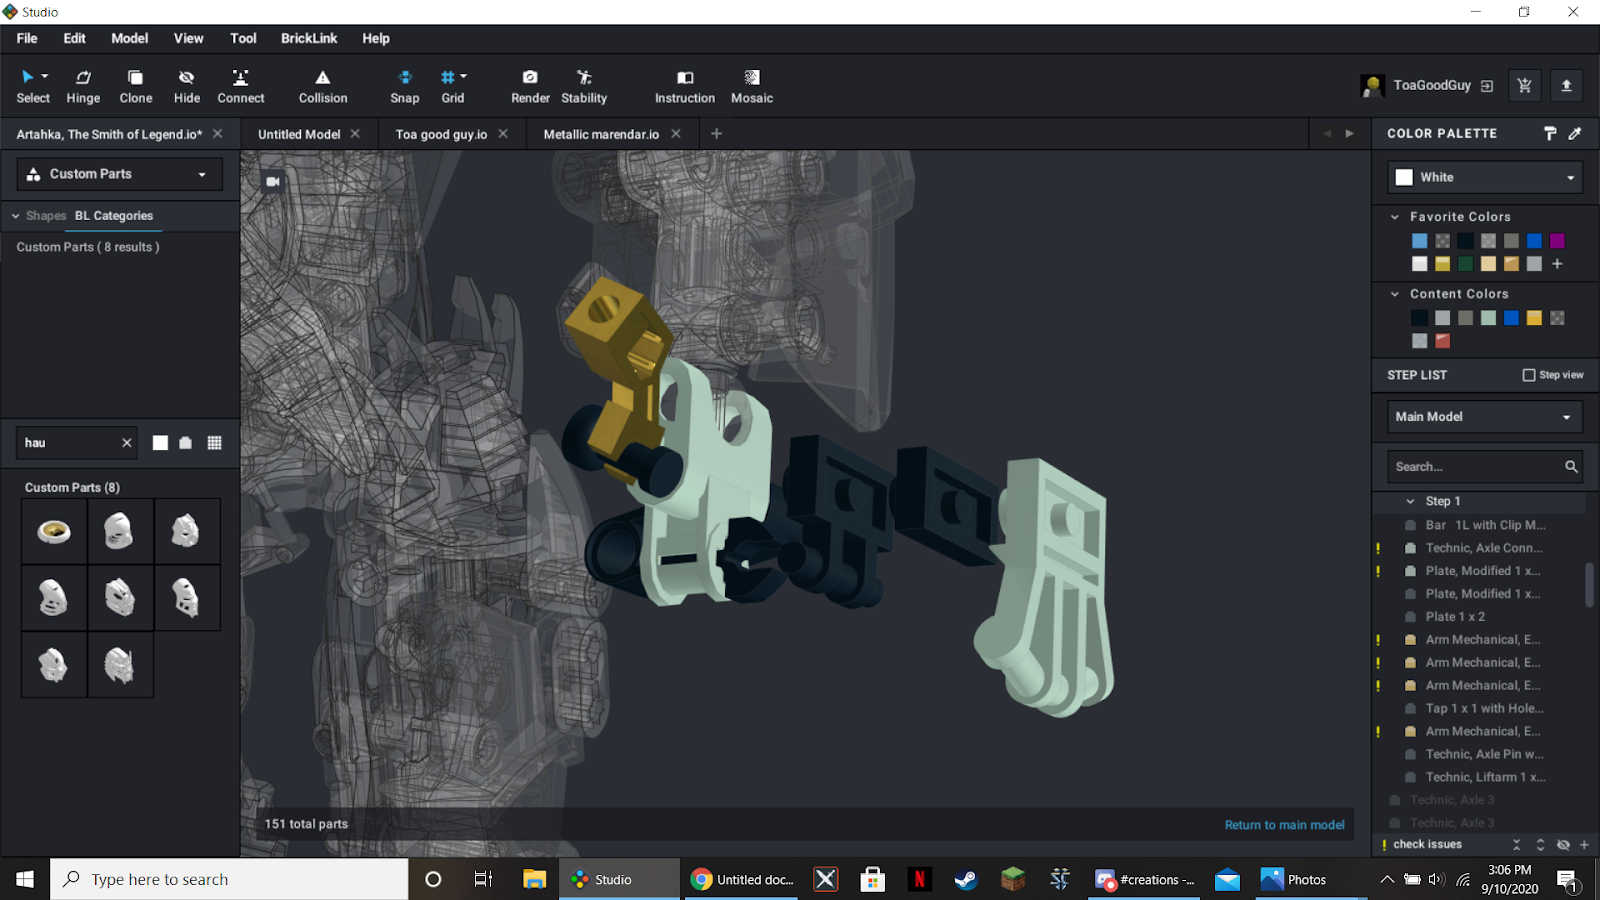Click Return to main model link

tap(1284, 825)
